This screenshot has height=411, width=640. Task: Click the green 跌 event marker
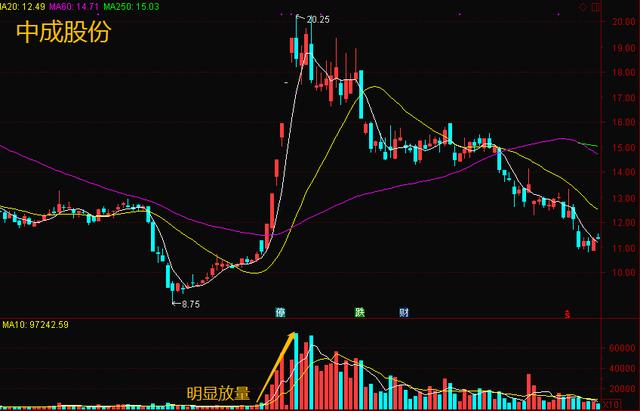pos(360,313)
